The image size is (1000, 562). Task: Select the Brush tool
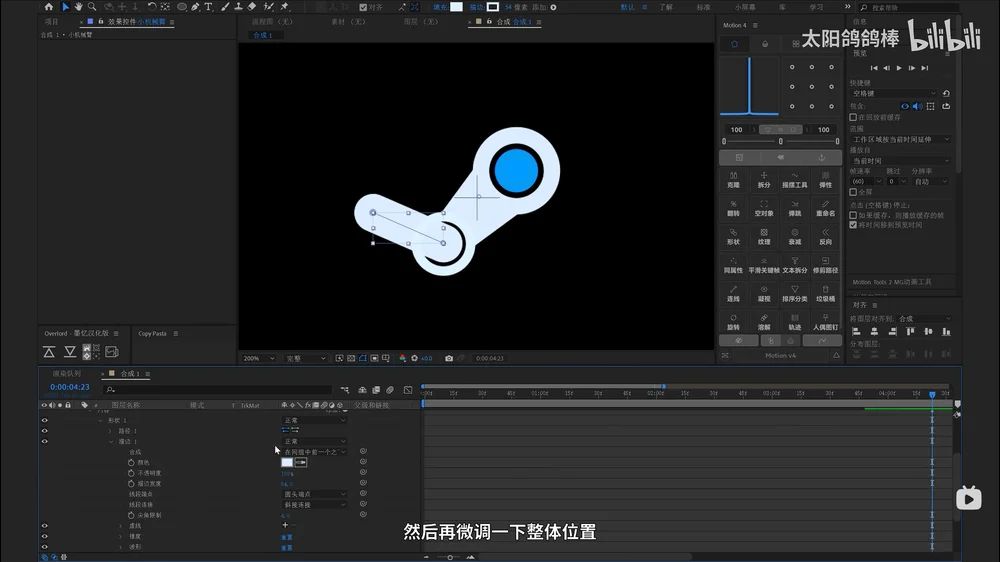(x=224, y=7)
